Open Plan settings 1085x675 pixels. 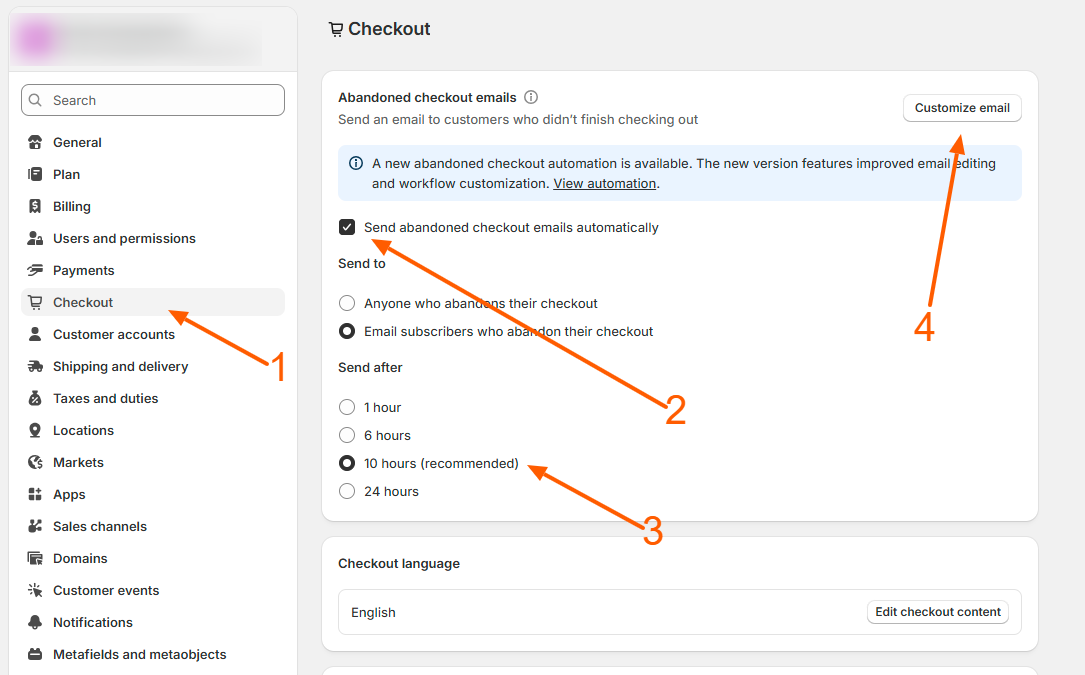[153, 174]
